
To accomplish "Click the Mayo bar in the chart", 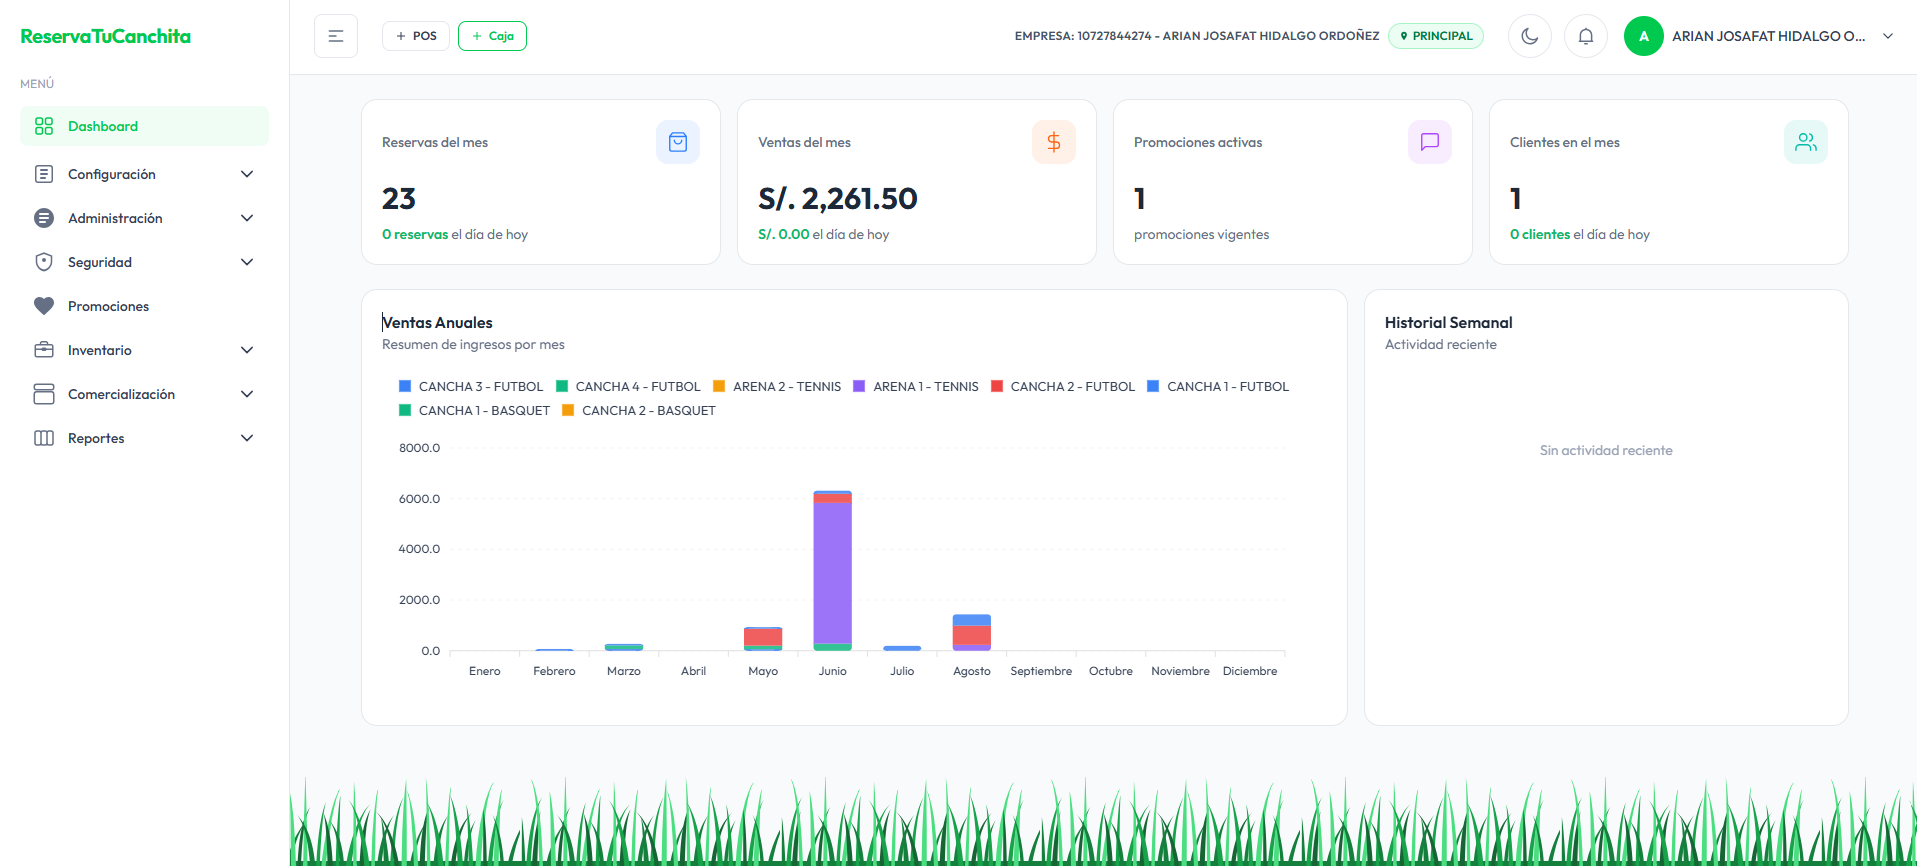I will click(763, 639).
